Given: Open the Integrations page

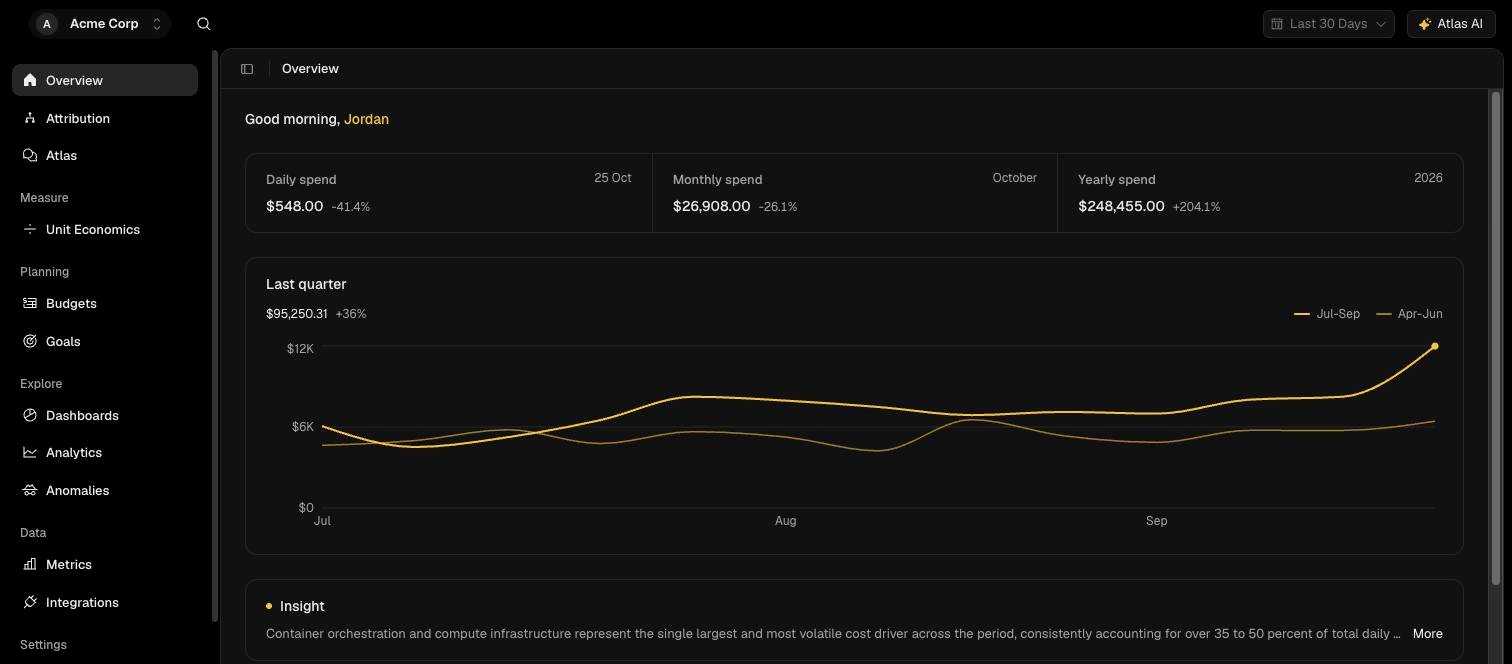Looking at the screenshot, I should (105, 602).
